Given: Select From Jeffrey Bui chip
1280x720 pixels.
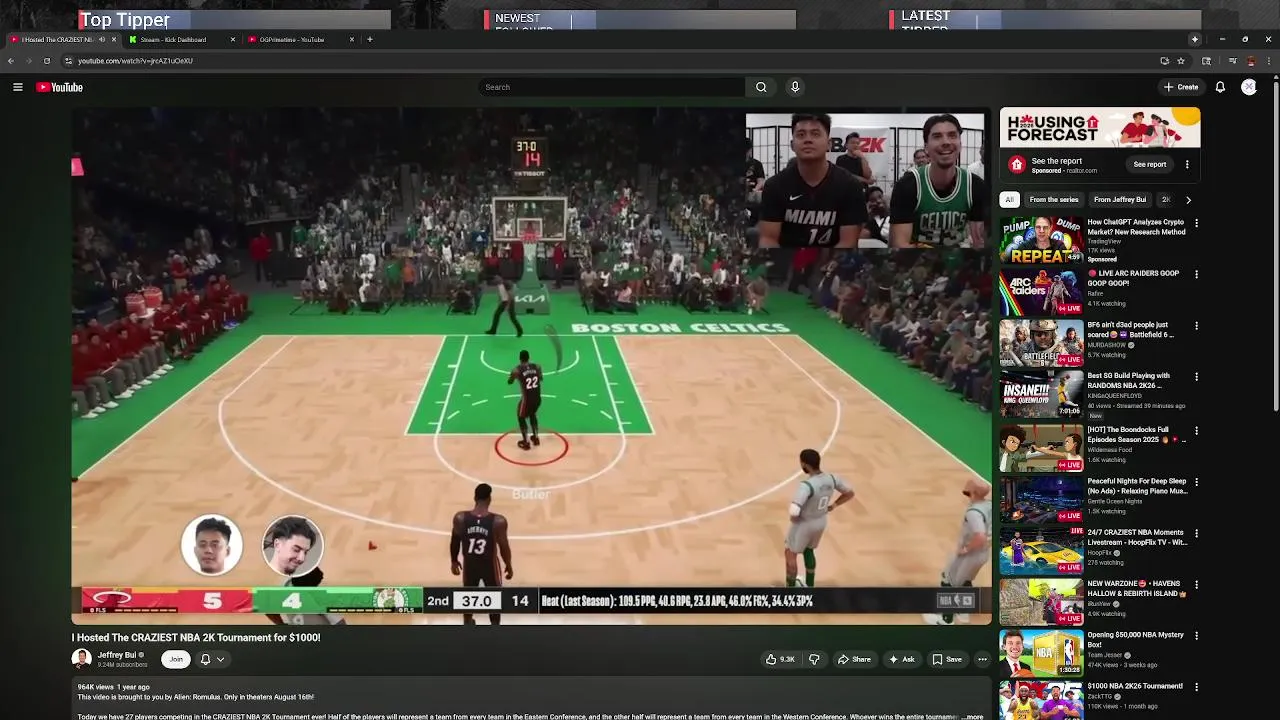Looking at the screenshot, I should [1120, 199].
